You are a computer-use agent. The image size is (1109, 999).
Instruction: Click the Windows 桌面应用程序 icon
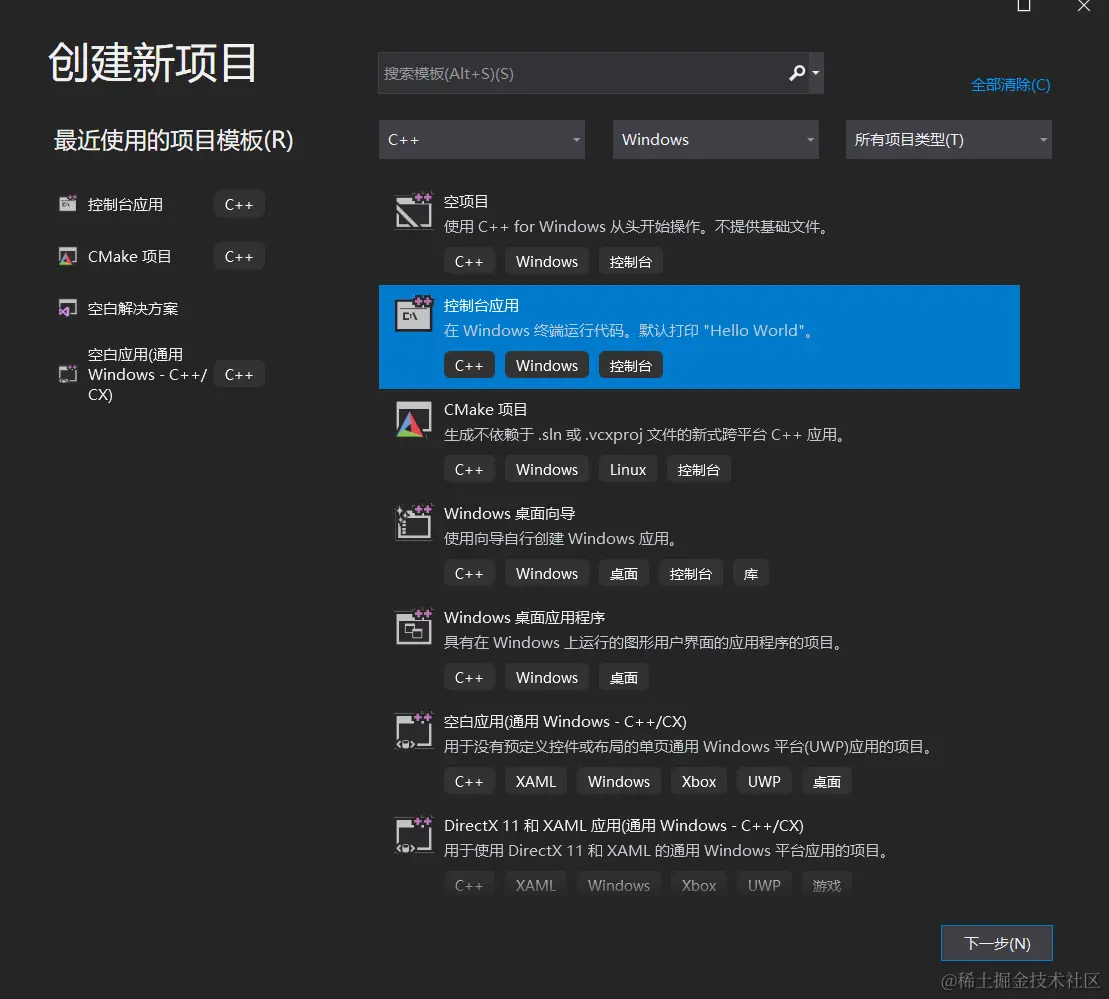coord(413,627)
